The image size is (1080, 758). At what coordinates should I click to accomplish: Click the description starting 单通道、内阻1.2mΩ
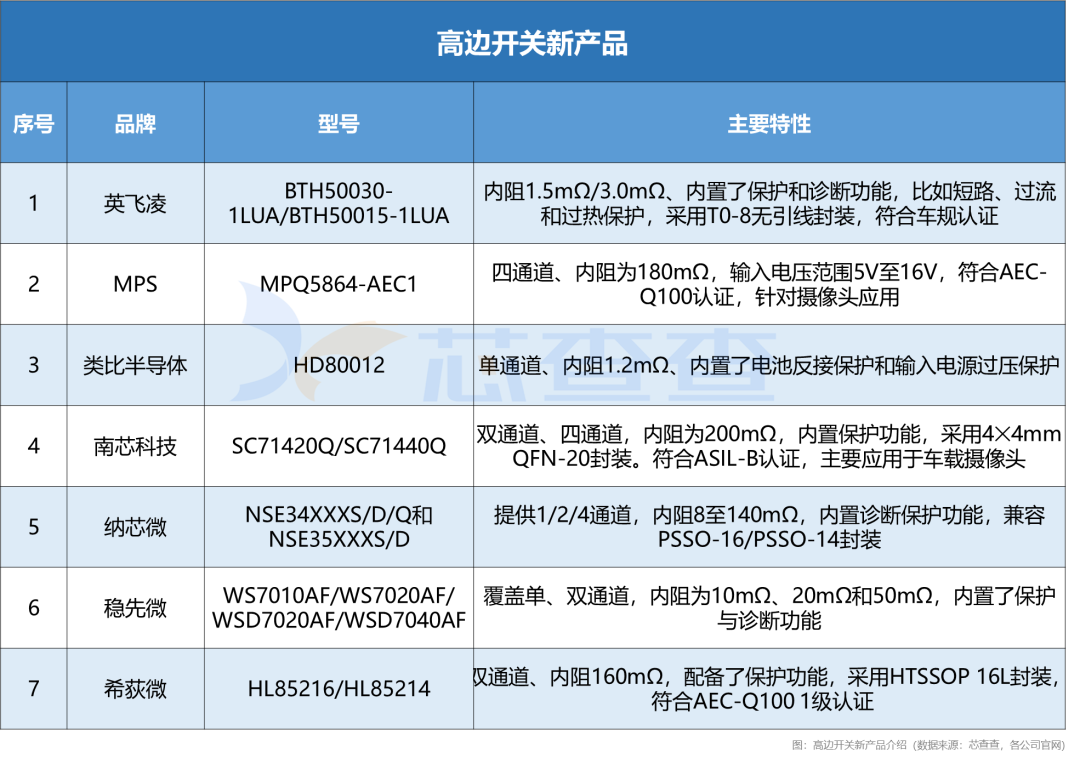click(769, 365)
